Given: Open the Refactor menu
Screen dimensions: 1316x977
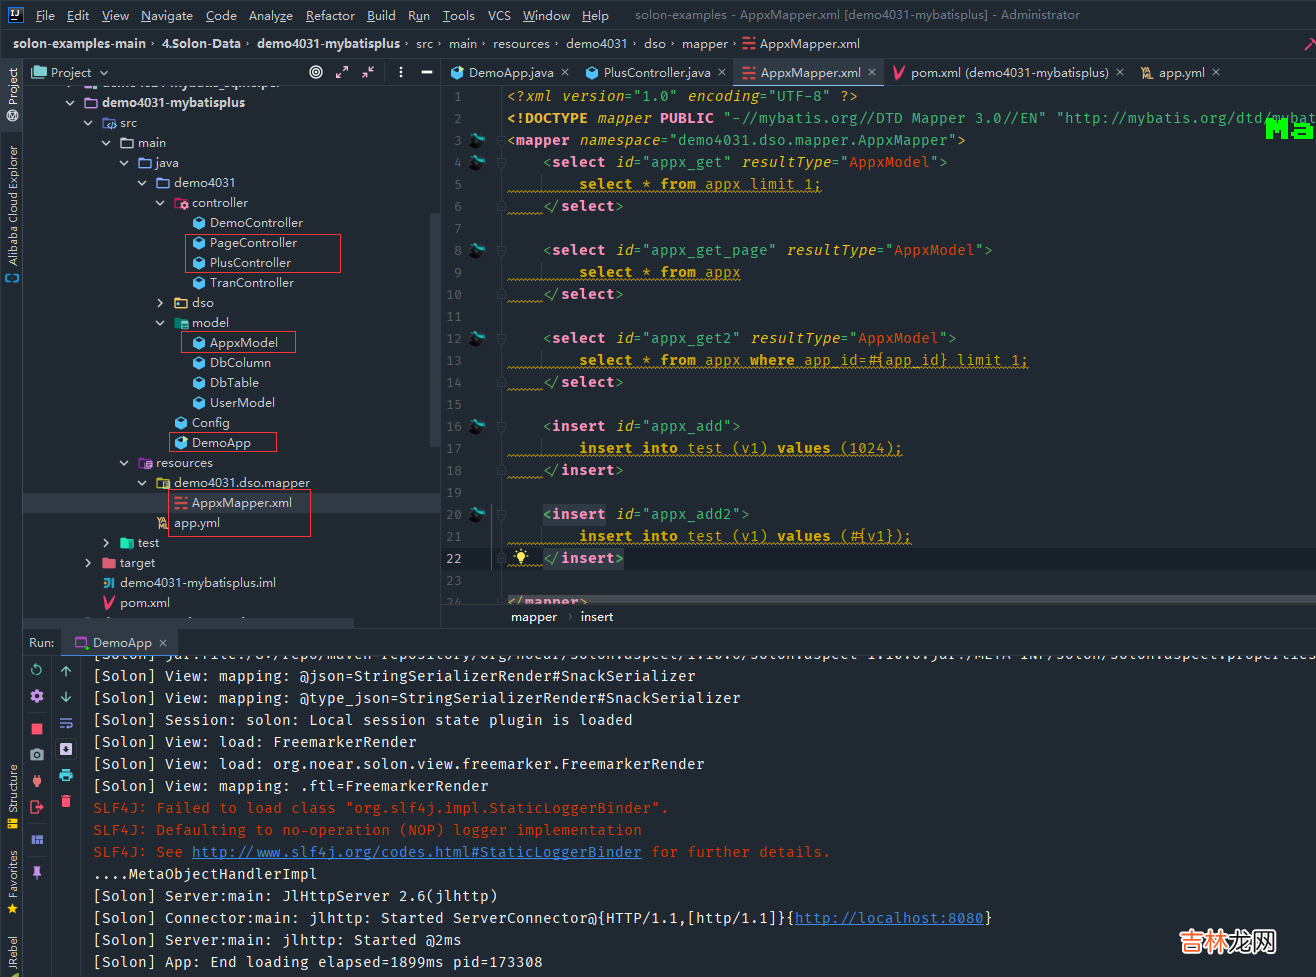Looking at the screenshot, I should pyautogui.click(x=330, y=15).
